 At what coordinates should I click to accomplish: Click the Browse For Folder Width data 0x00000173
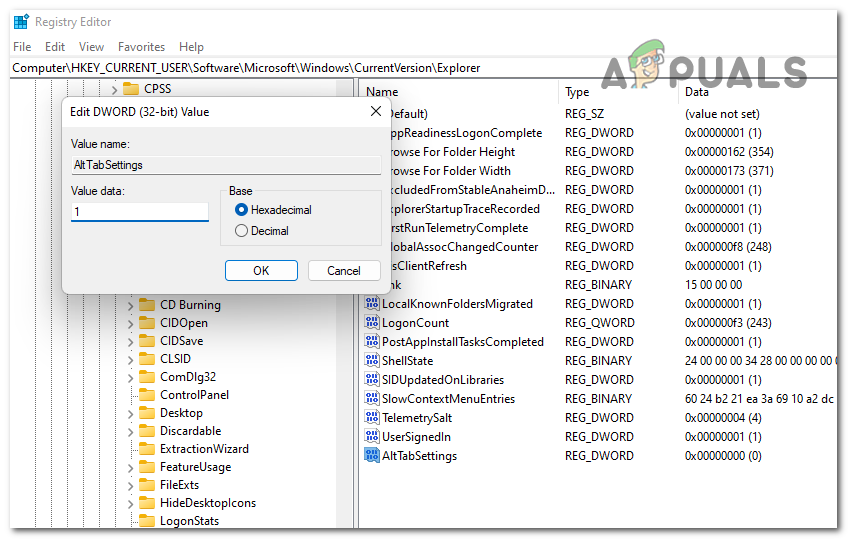tap(729, 171)
